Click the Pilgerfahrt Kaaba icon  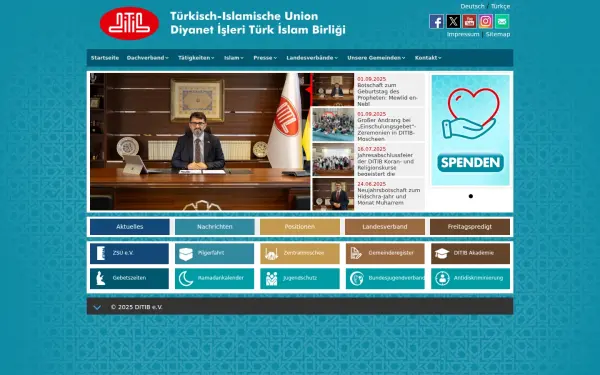186,254
